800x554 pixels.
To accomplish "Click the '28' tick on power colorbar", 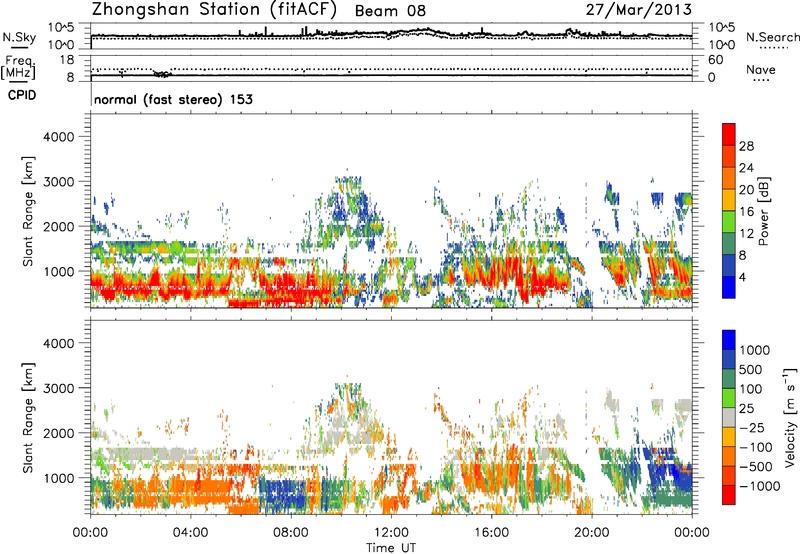I will [x=746, y=146].
